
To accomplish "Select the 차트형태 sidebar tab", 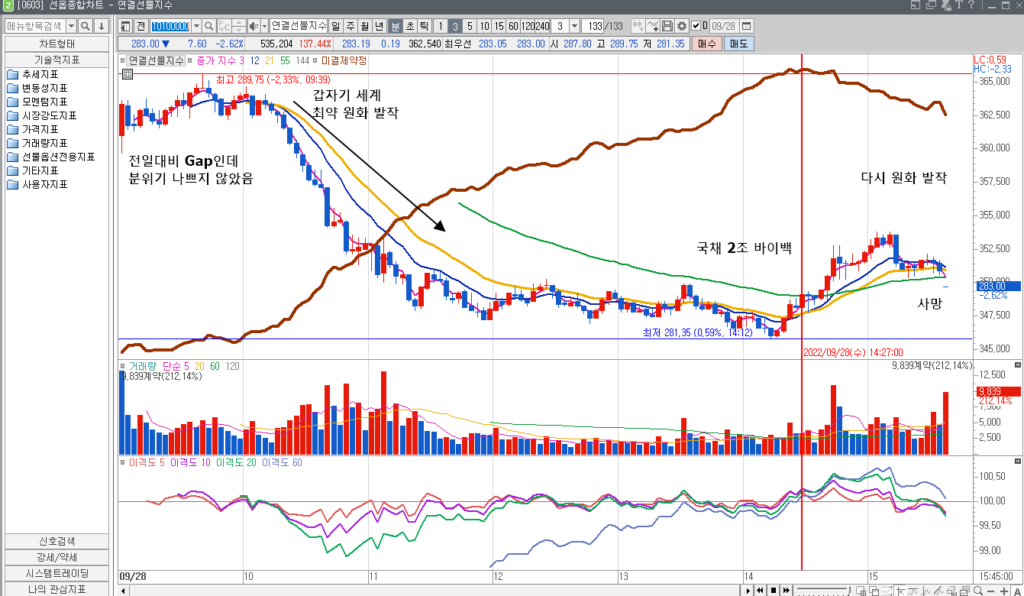I will pyautogui.click(x=55, y=44).
